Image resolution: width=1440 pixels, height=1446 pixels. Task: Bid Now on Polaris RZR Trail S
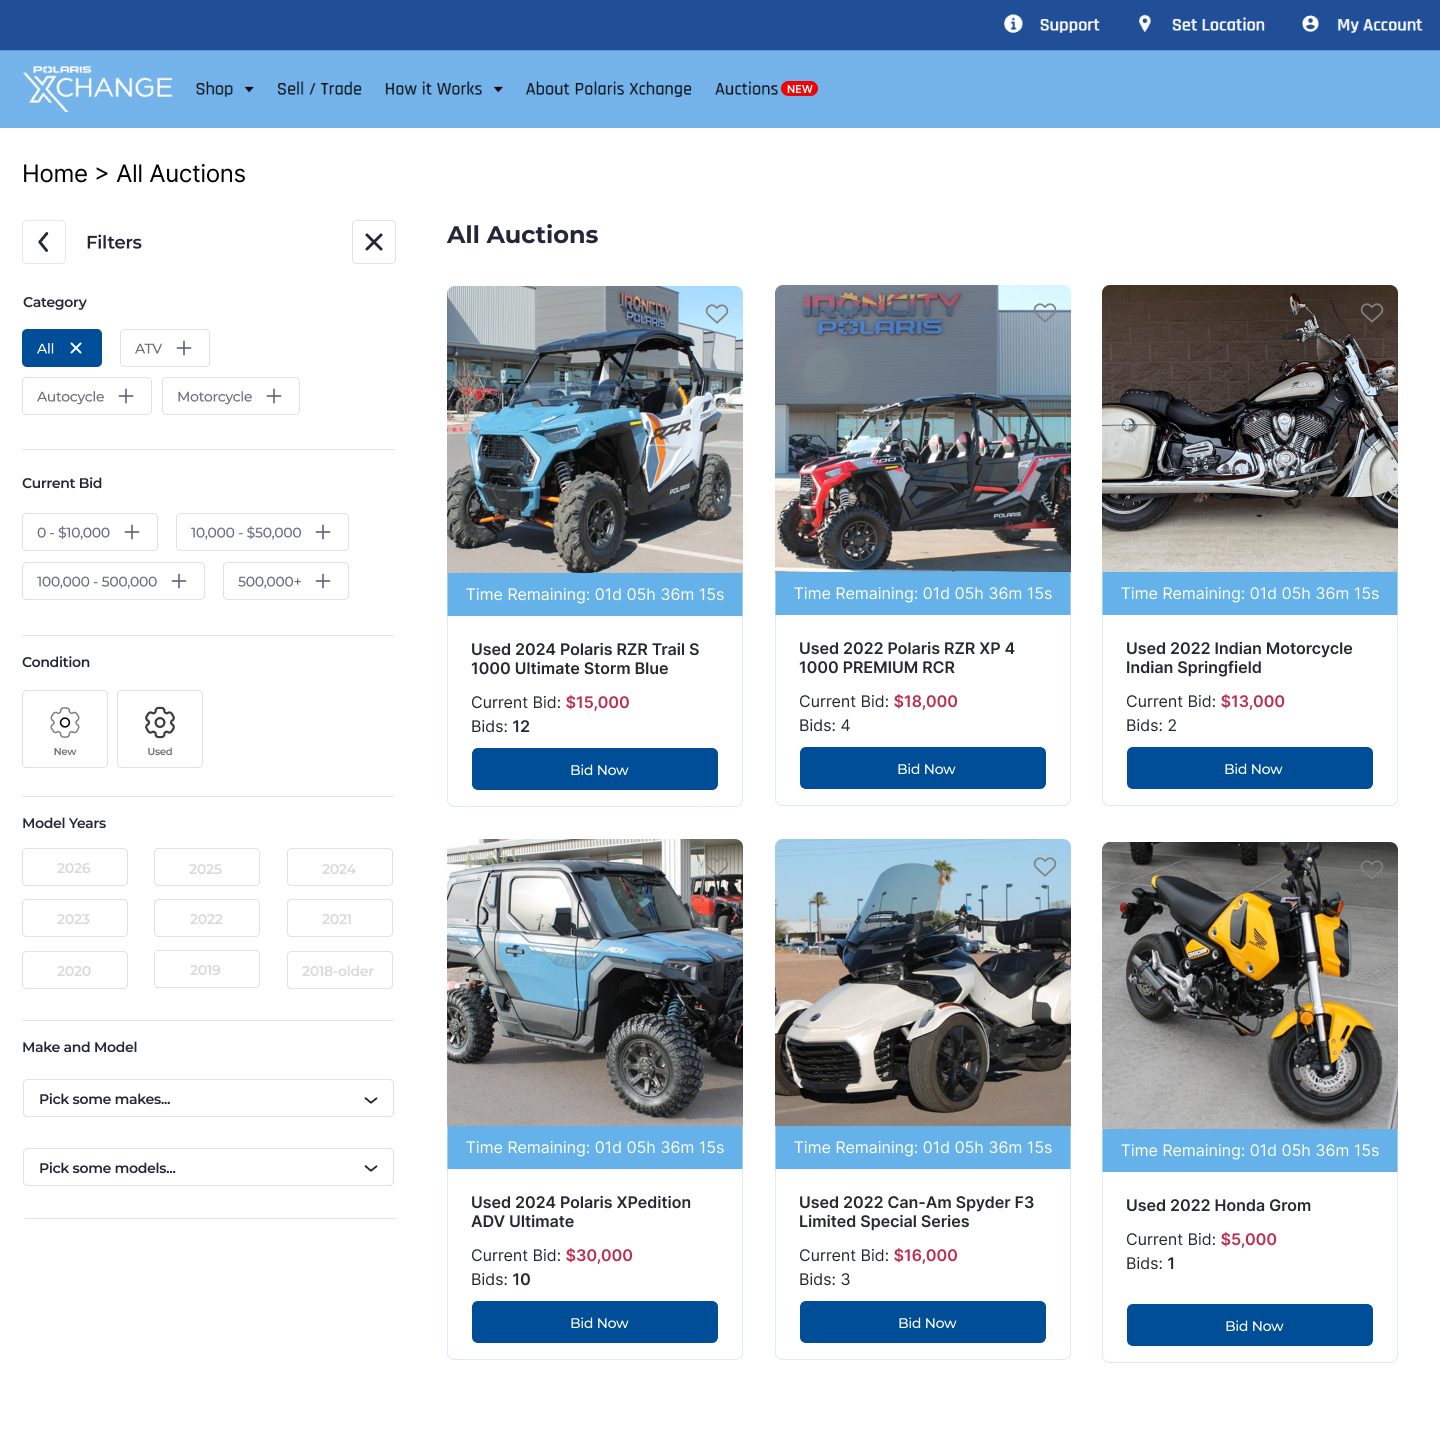click(x=595, y=769)
